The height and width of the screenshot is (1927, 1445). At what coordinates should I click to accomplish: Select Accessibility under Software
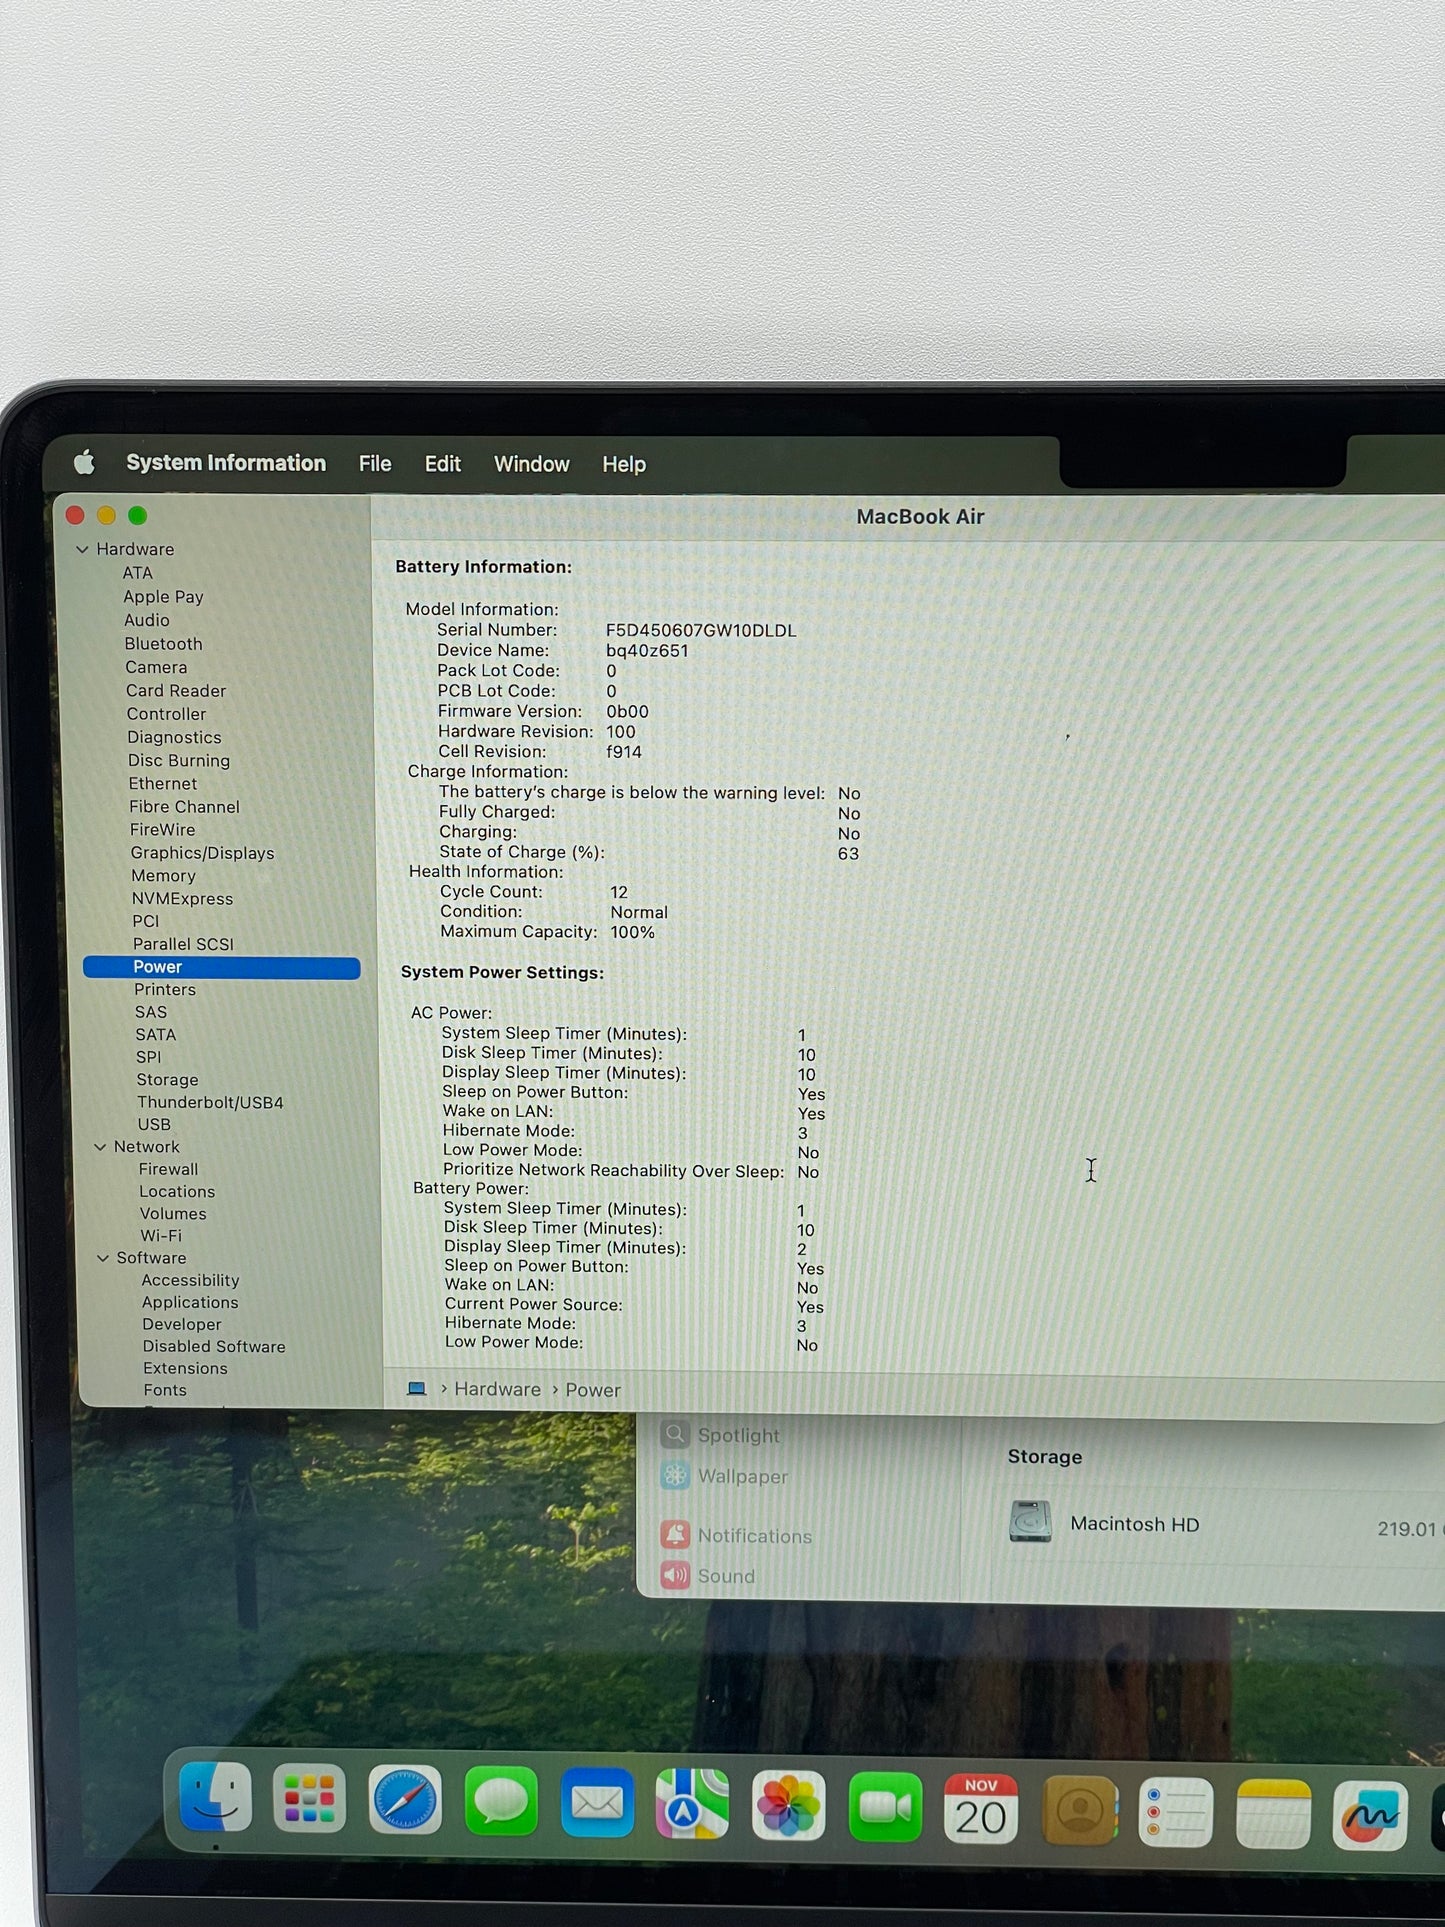[190, 1280]
